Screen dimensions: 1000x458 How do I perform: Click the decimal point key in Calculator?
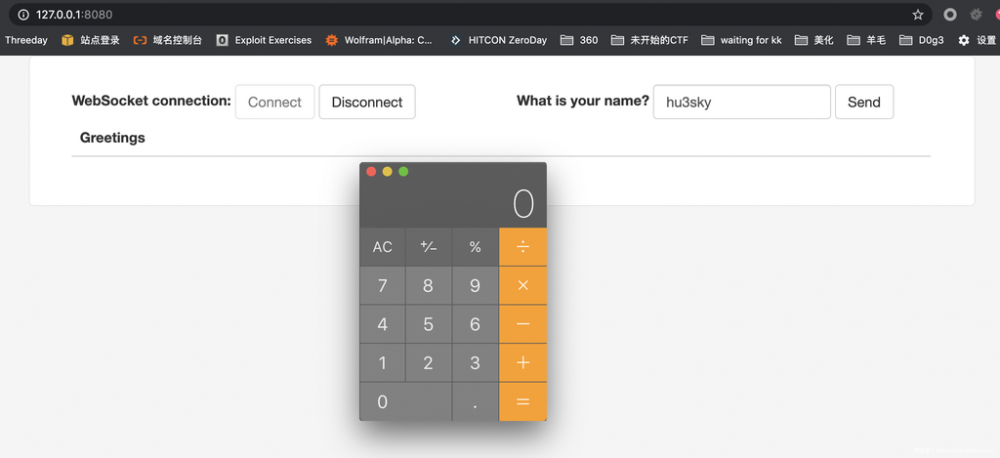(x=475, y=402)
